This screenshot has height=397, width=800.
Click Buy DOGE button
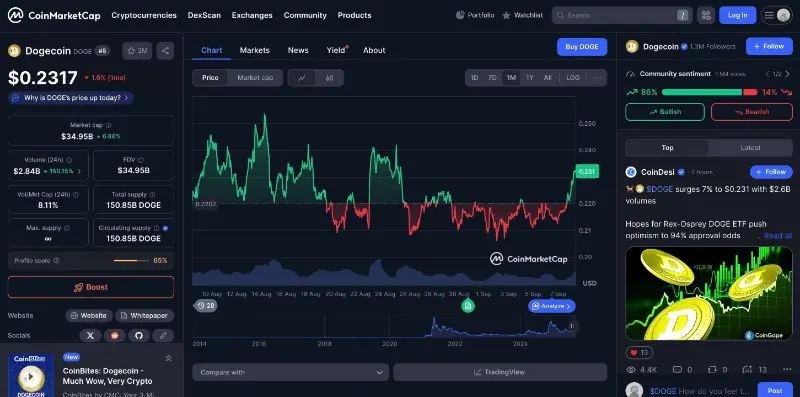(x=582, y=46)
